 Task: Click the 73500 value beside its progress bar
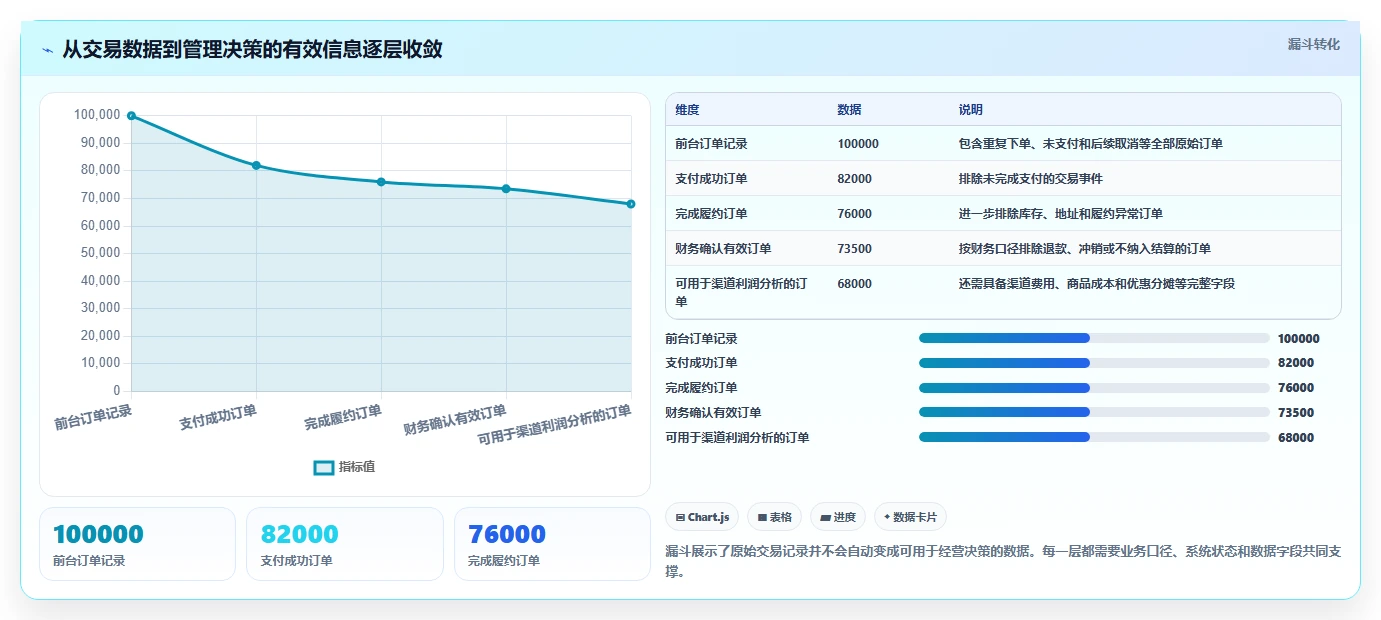tap(1296, 413)
